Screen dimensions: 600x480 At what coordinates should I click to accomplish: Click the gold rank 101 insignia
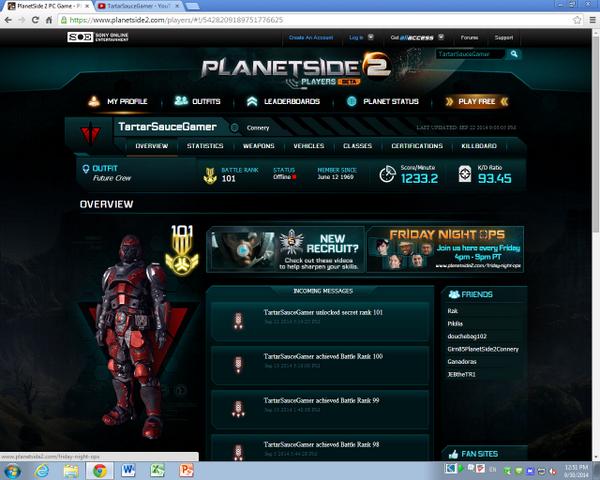click(x=182, y=250)
